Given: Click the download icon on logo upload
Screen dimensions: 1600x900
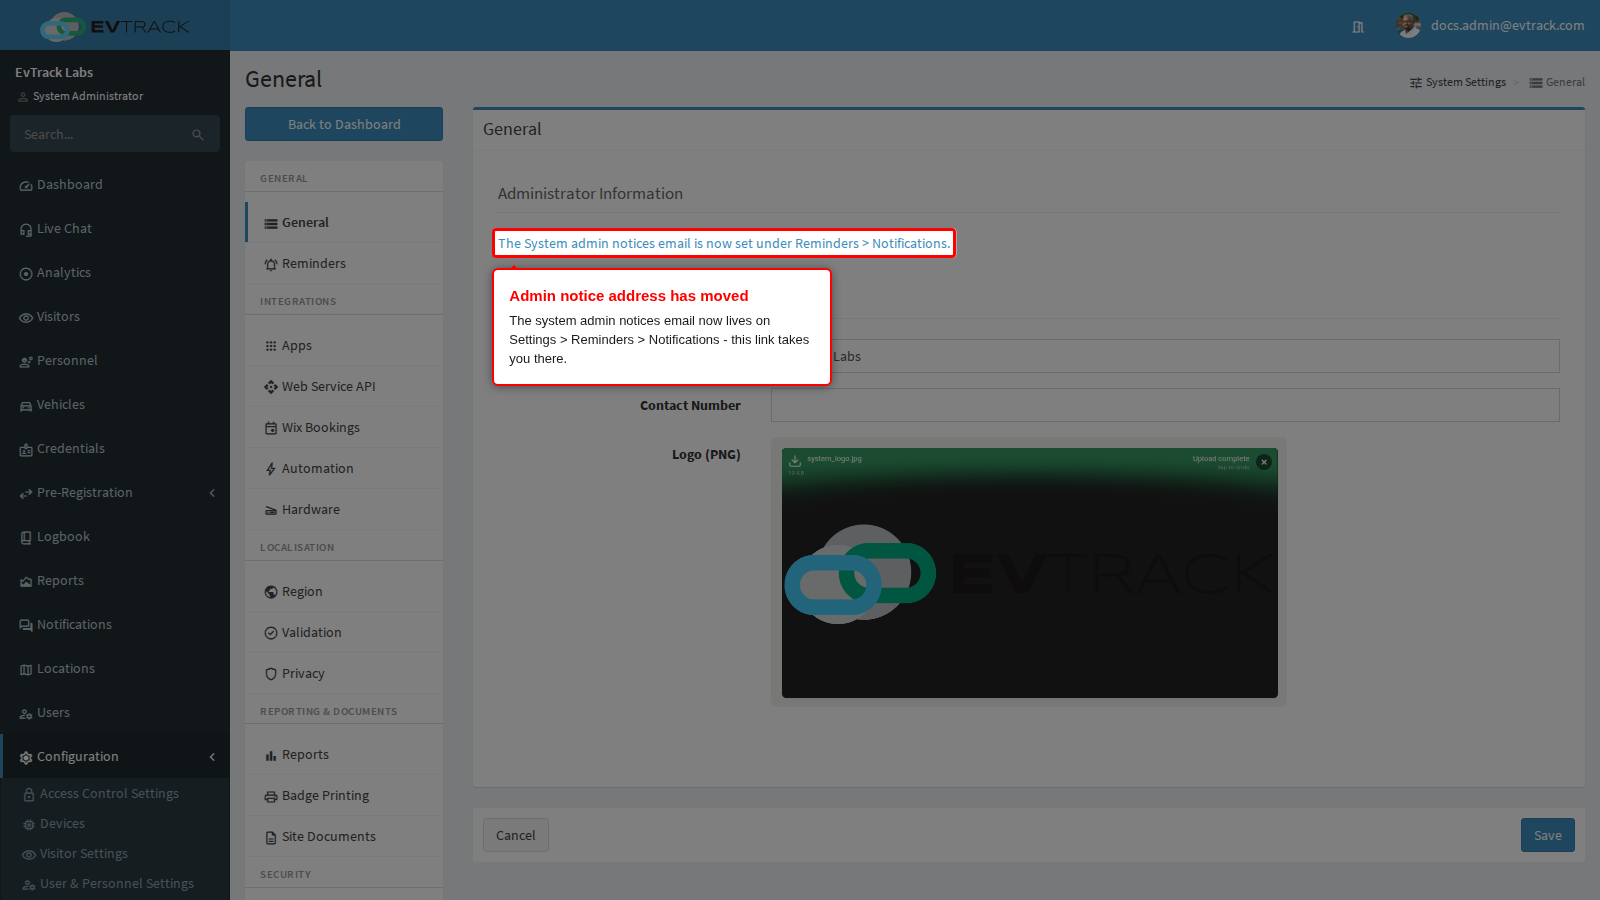Looking at the screenshot, I should (795, 461).
